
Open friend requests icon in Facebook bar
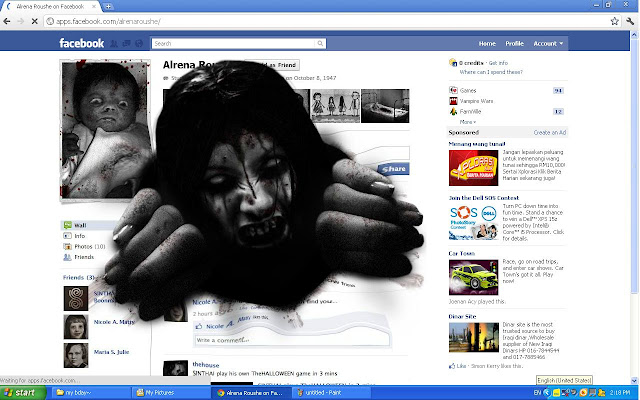tap(114, 43)
